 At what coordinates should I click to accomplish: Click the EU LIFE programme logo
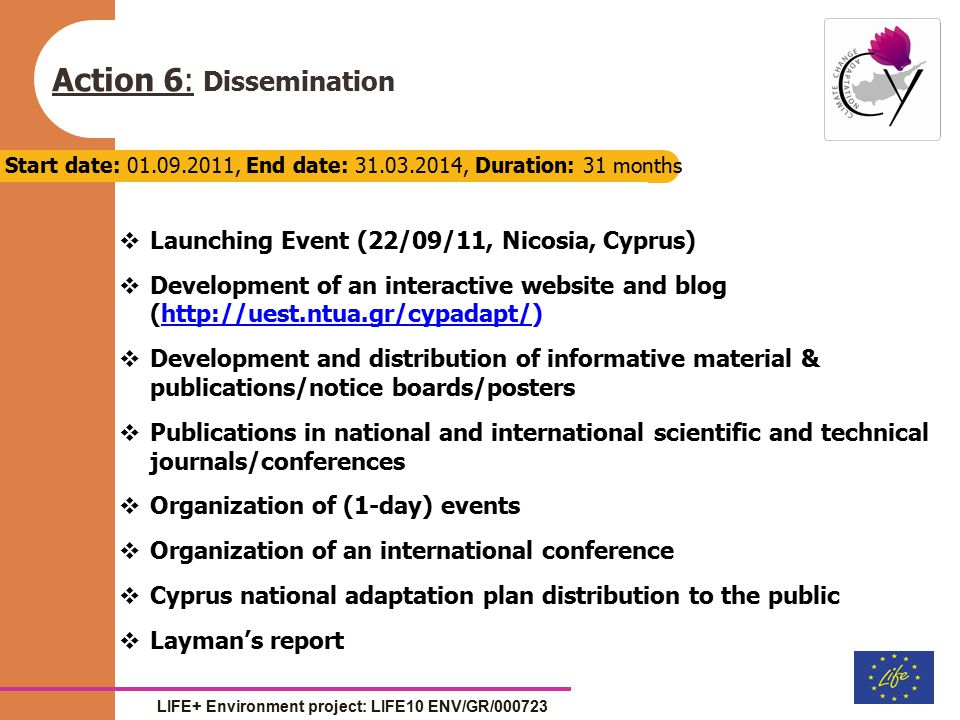[x=893, y=677]
